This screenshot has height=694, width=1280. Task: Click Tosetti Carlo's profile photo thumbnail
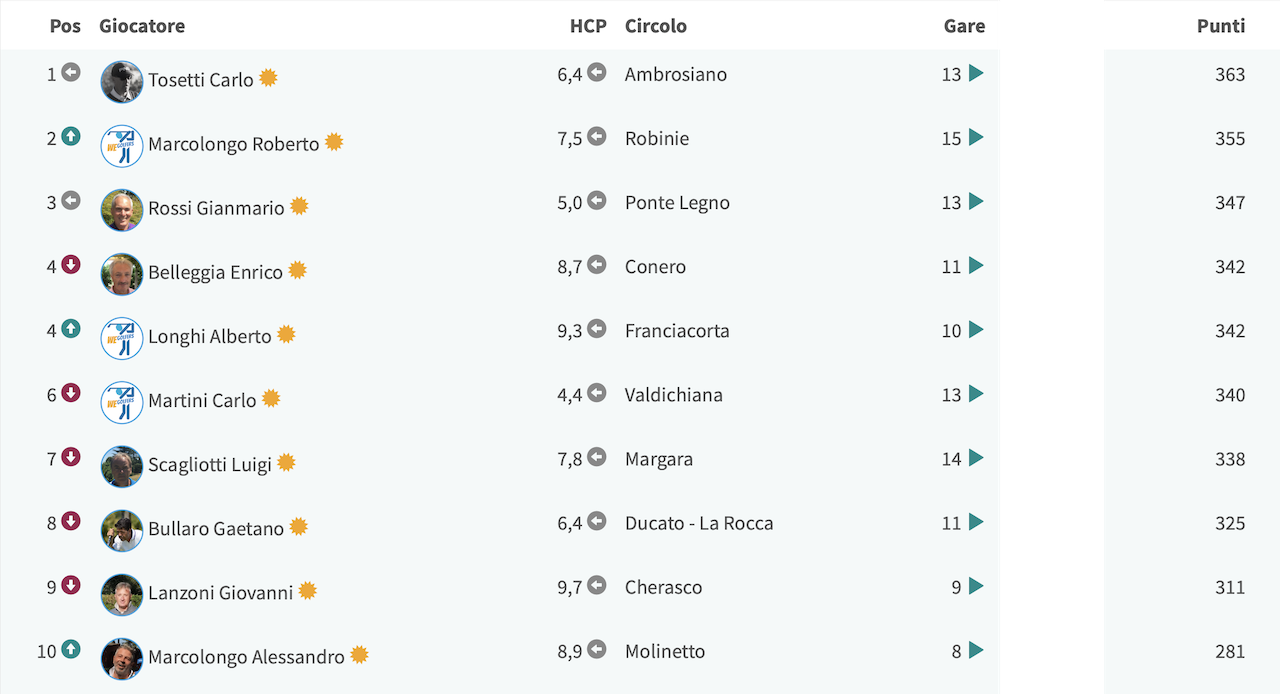122,82
